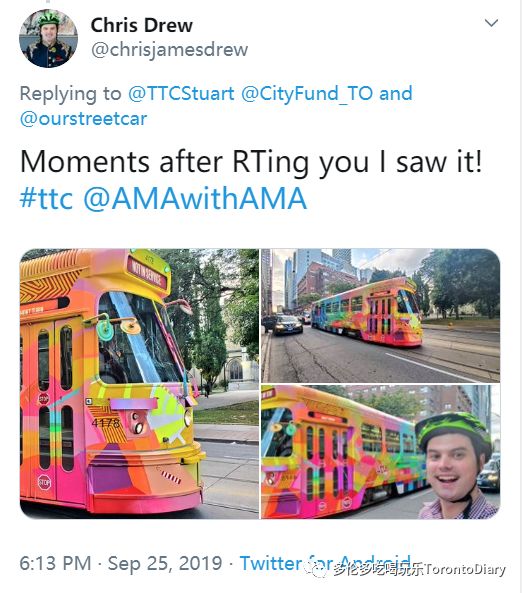Screen dimensions: 522x593
Task: Click the "Replying to" label
Action: coord(70,93)
